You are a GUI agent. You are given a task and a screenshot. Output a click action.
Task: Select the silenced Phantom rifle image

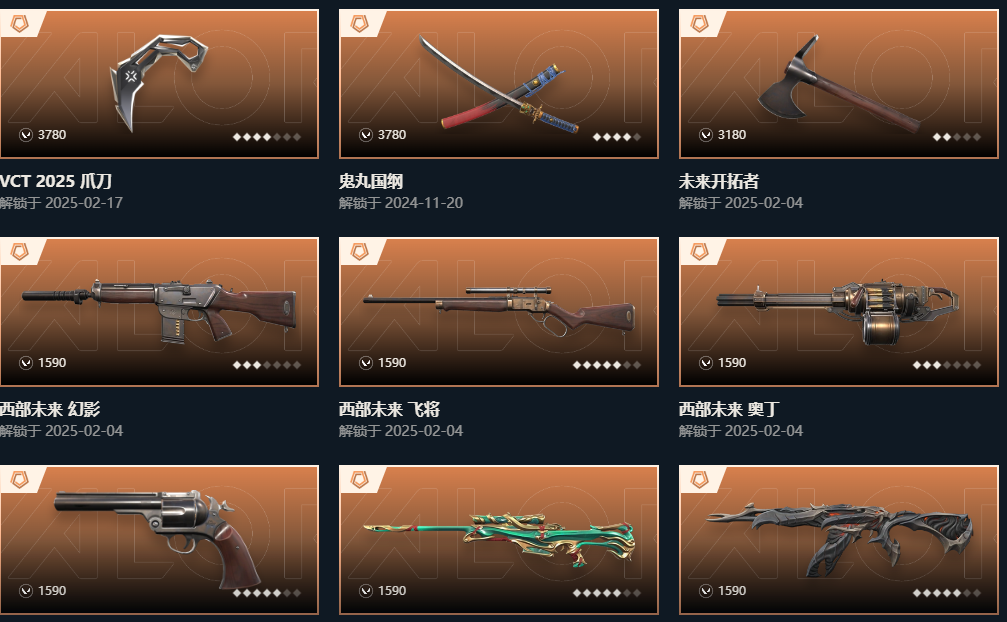159,309
